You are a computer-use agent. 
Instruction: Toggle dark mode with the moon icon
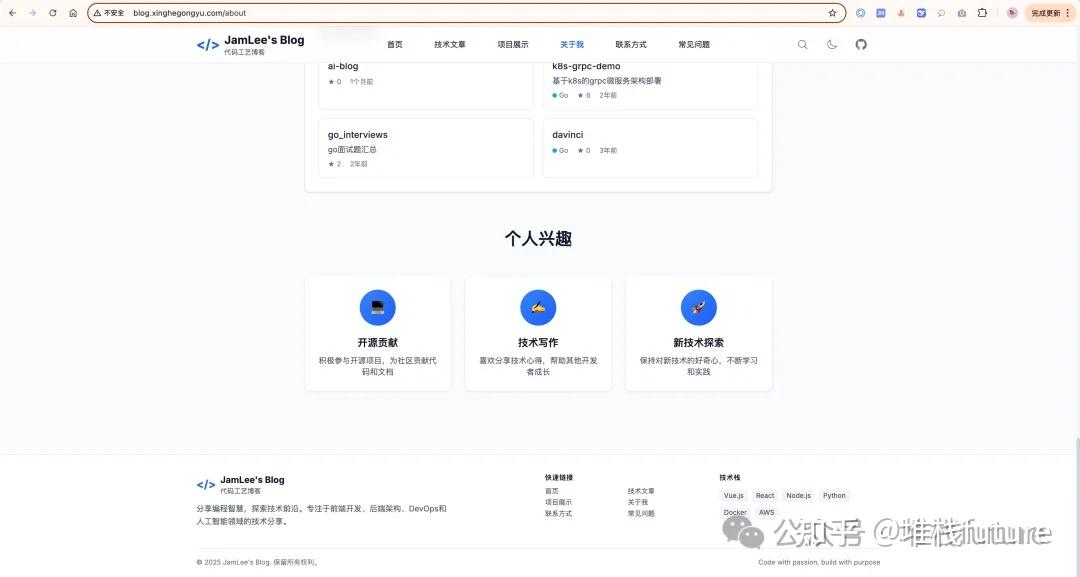(832, 45)
